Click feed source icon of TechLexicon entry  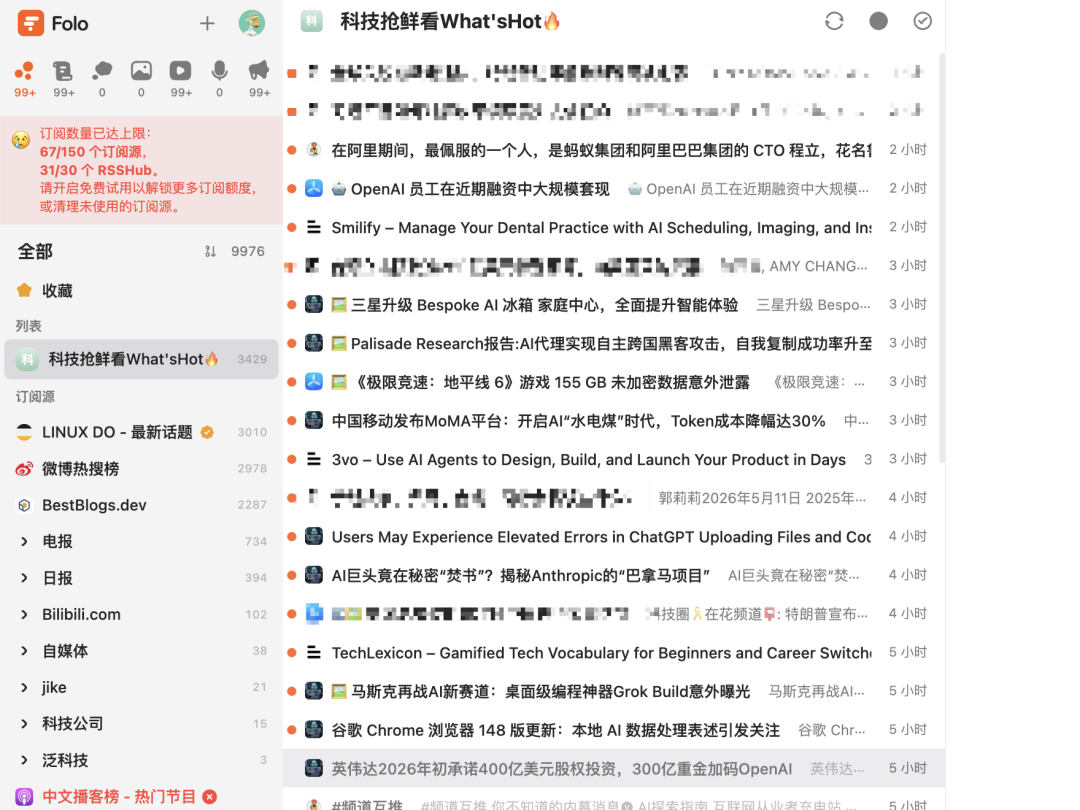(x=313, y=651)
